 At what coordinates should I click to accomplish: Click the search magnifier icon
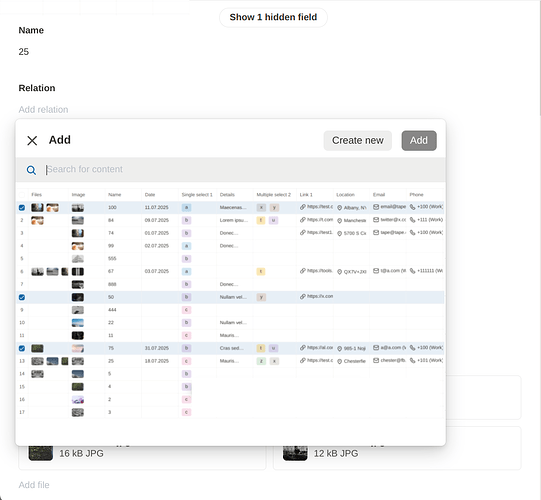(x=31, y=170)
